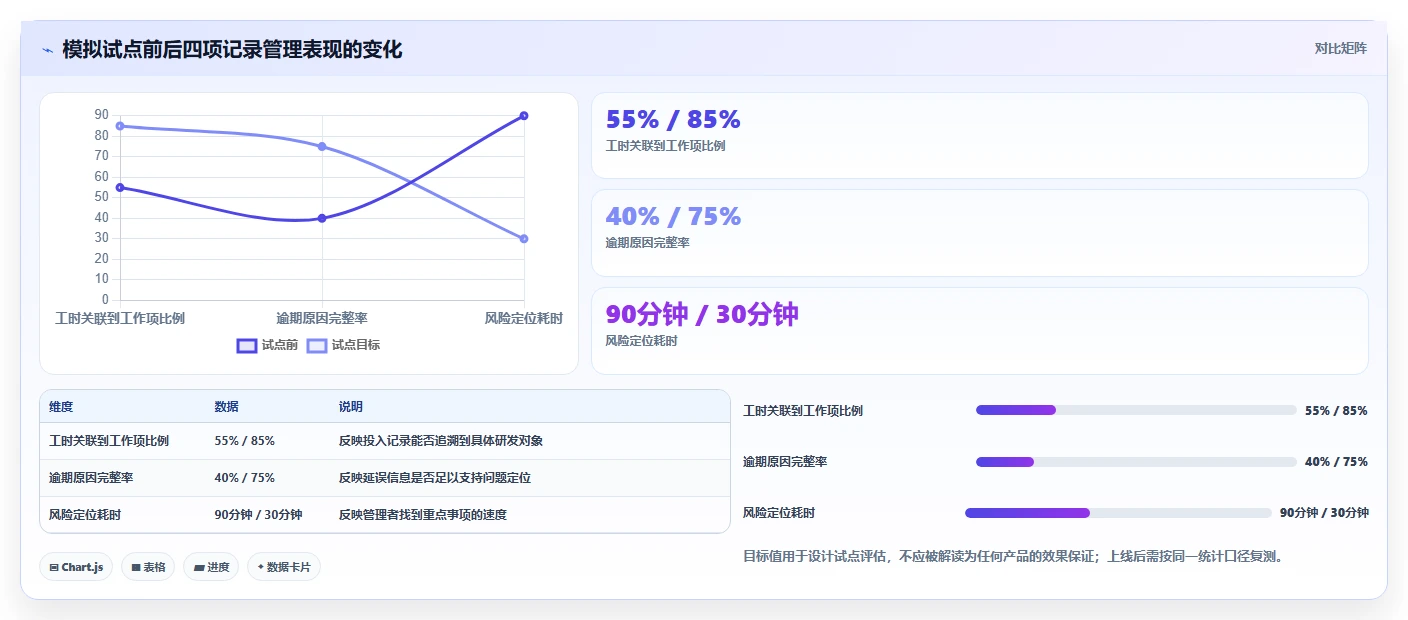Click the 逾期原因完整率 label under second card
Viewport: 1408px width, 620px height.
[647, 243]
